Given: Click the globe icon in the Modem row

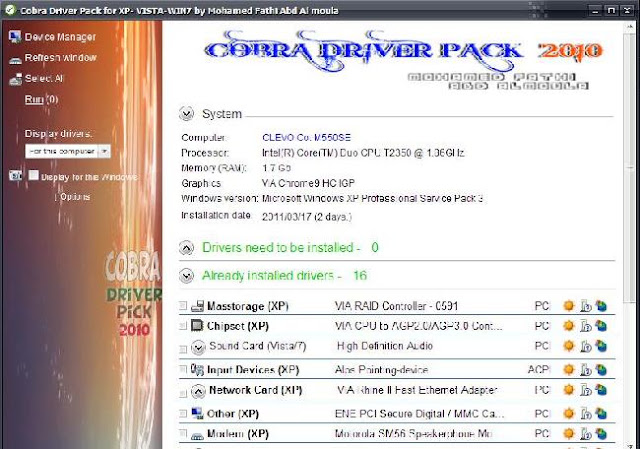Looking at the screenshot, I should tap(601, 433).
